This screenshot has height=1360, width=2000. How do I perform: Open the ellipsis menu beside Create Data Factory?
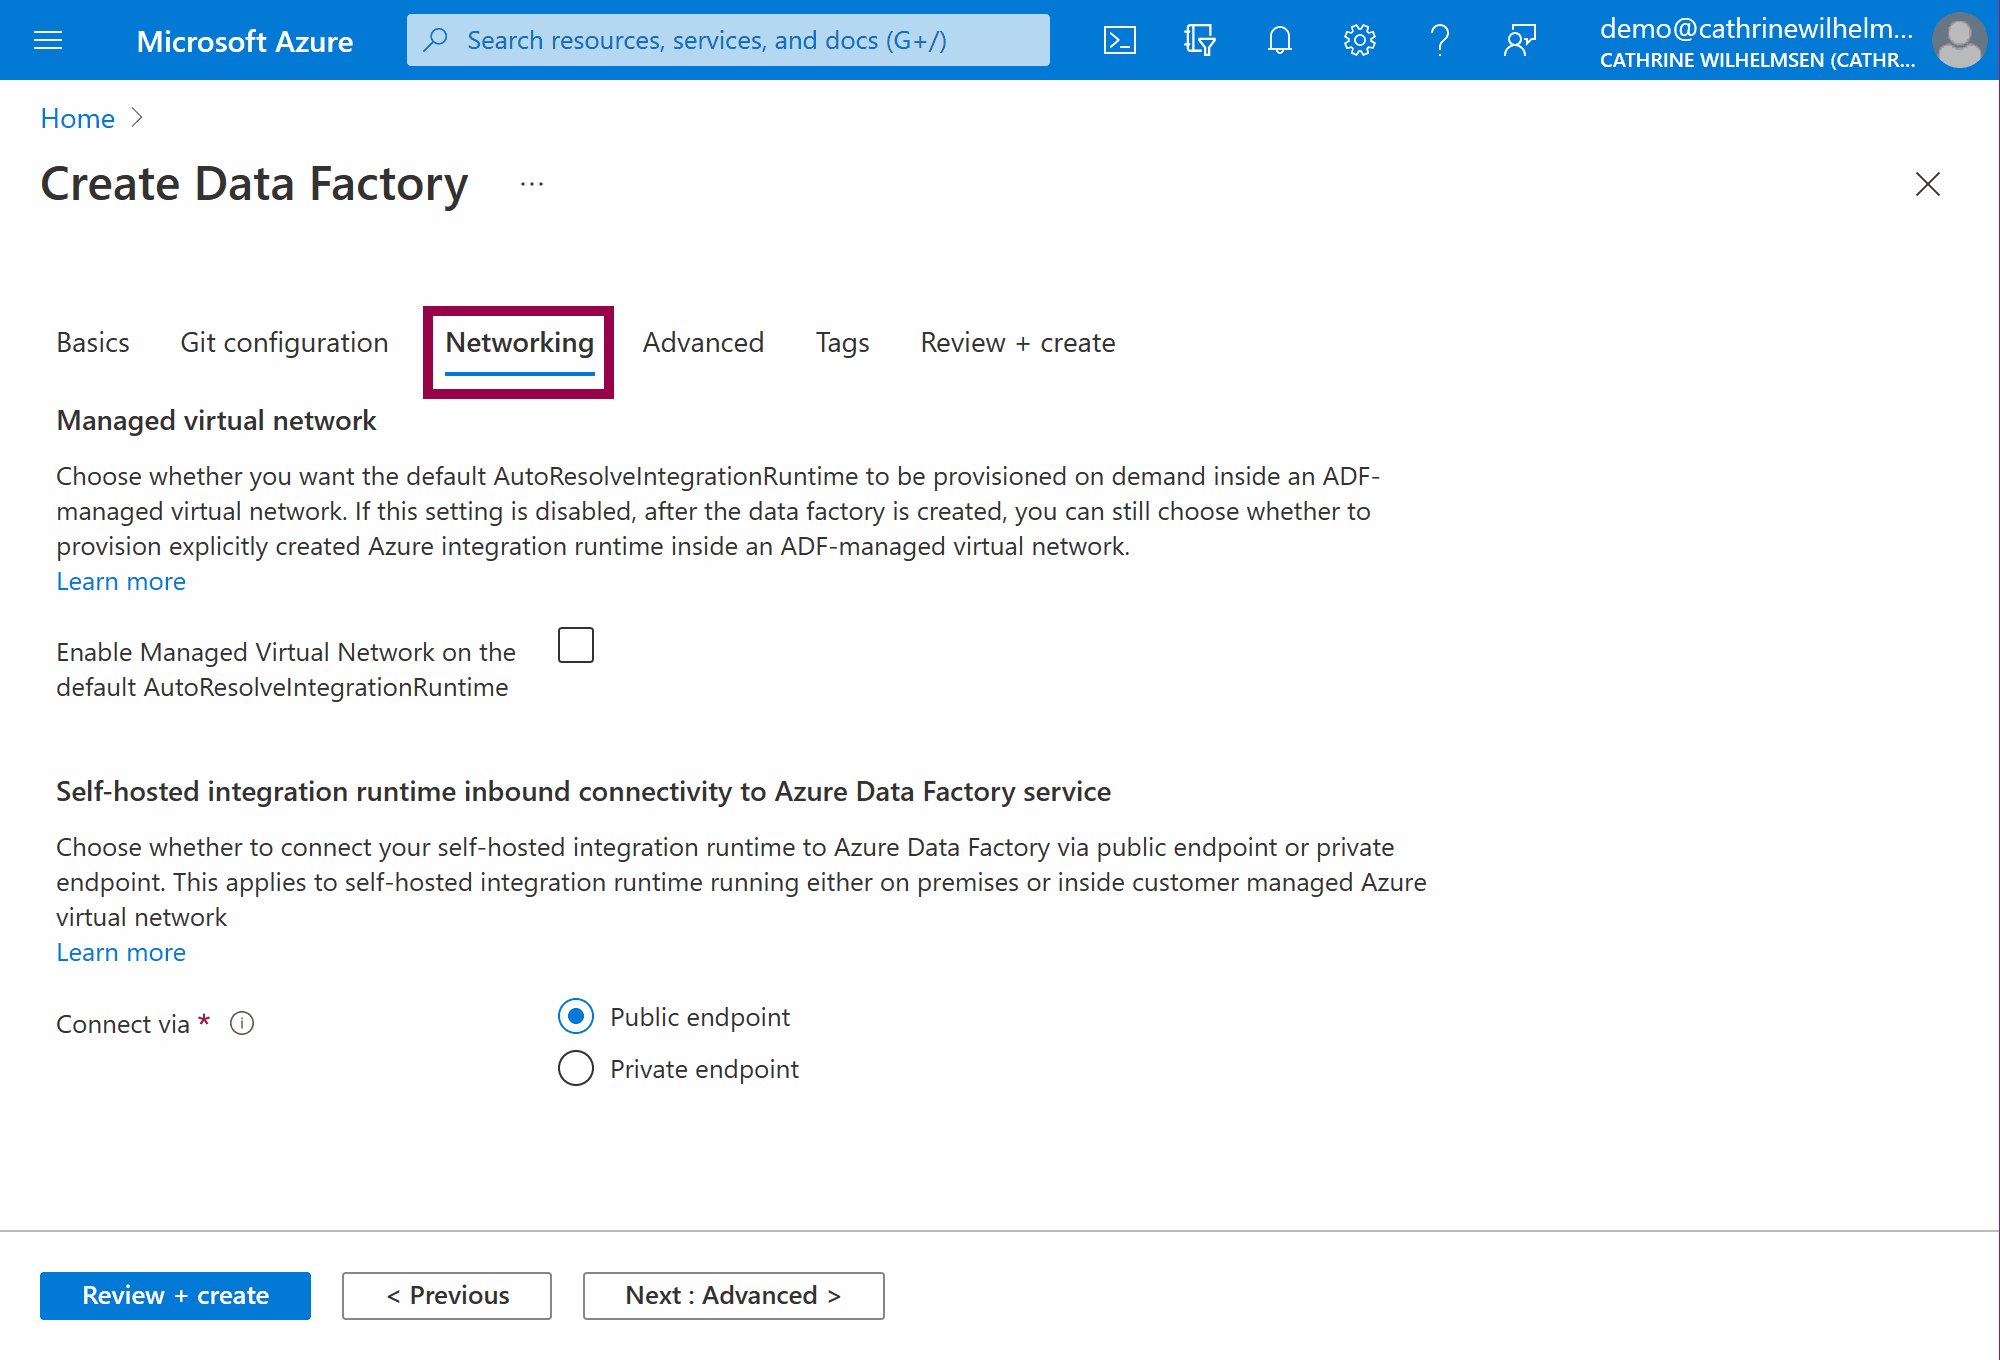532,184
